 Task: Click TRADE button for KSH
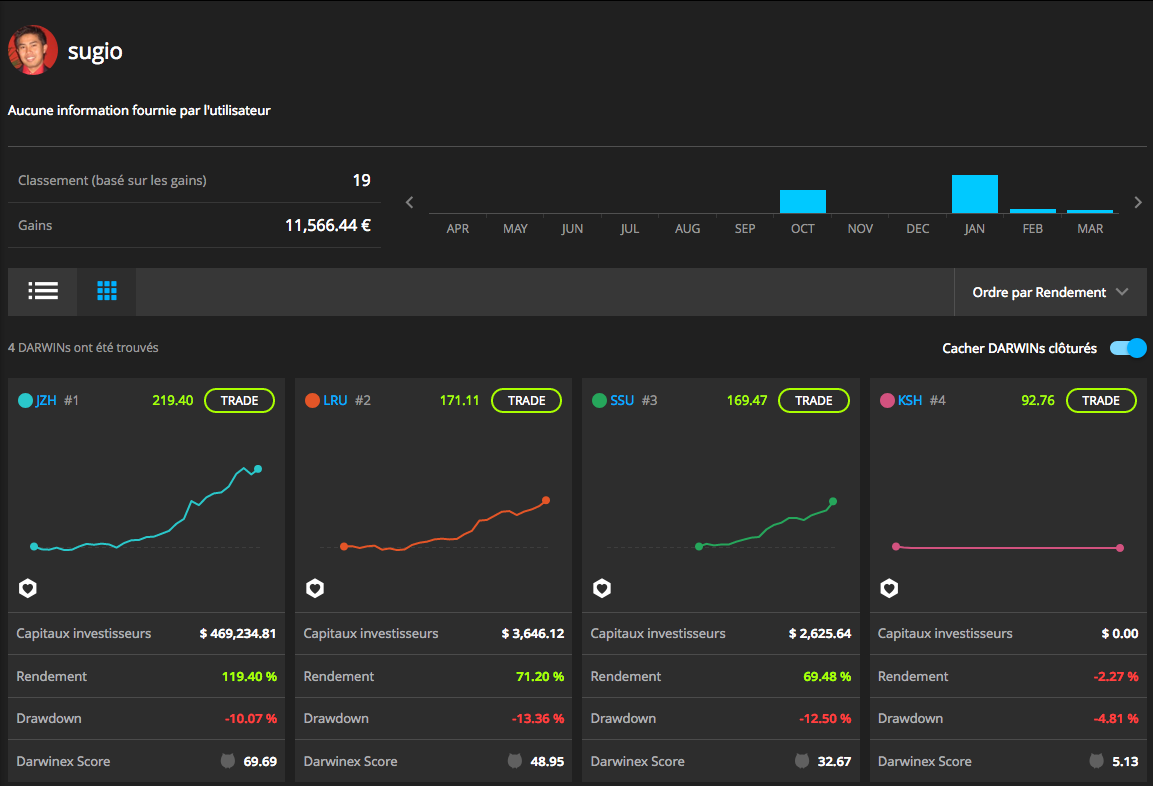[x=1101, y=401]
